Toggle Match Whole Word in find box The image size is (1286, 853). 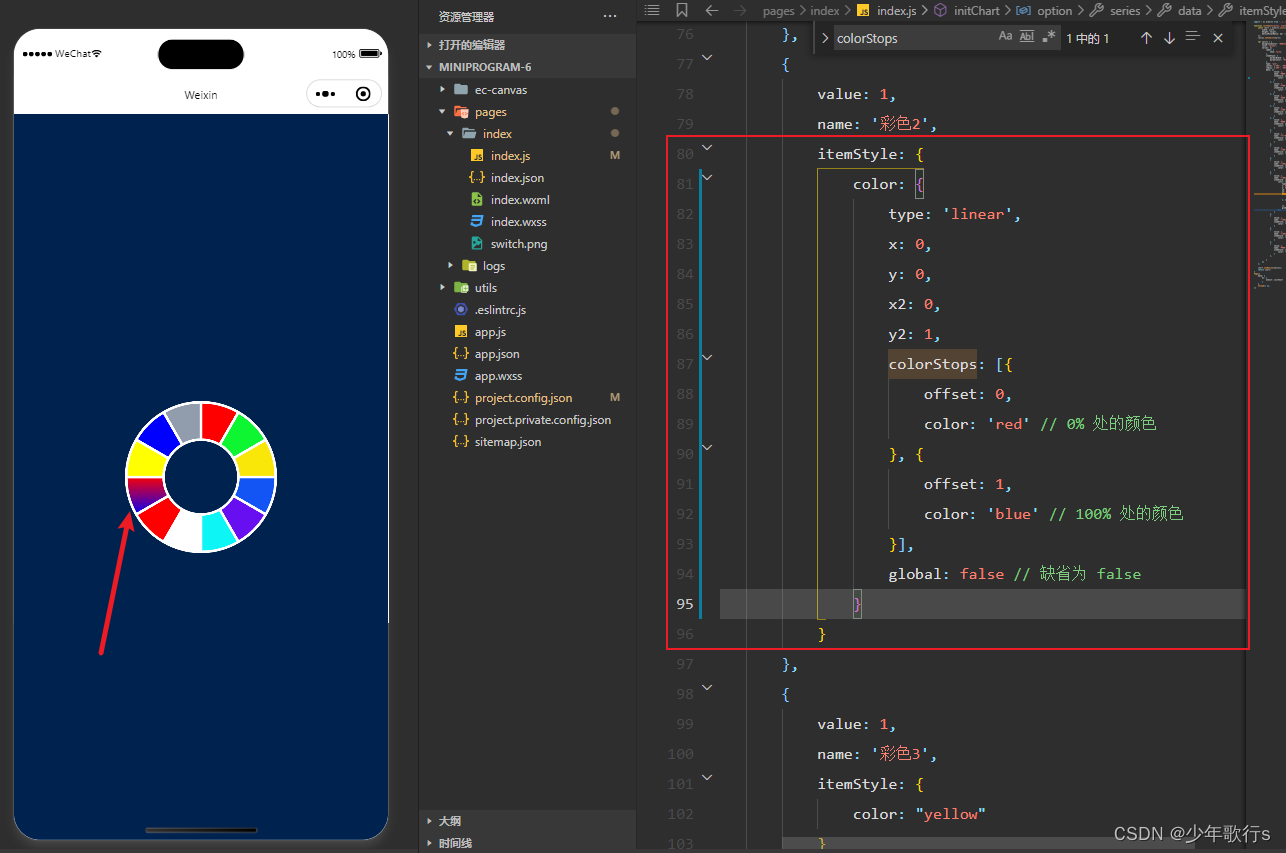[x=1027, y=37]
